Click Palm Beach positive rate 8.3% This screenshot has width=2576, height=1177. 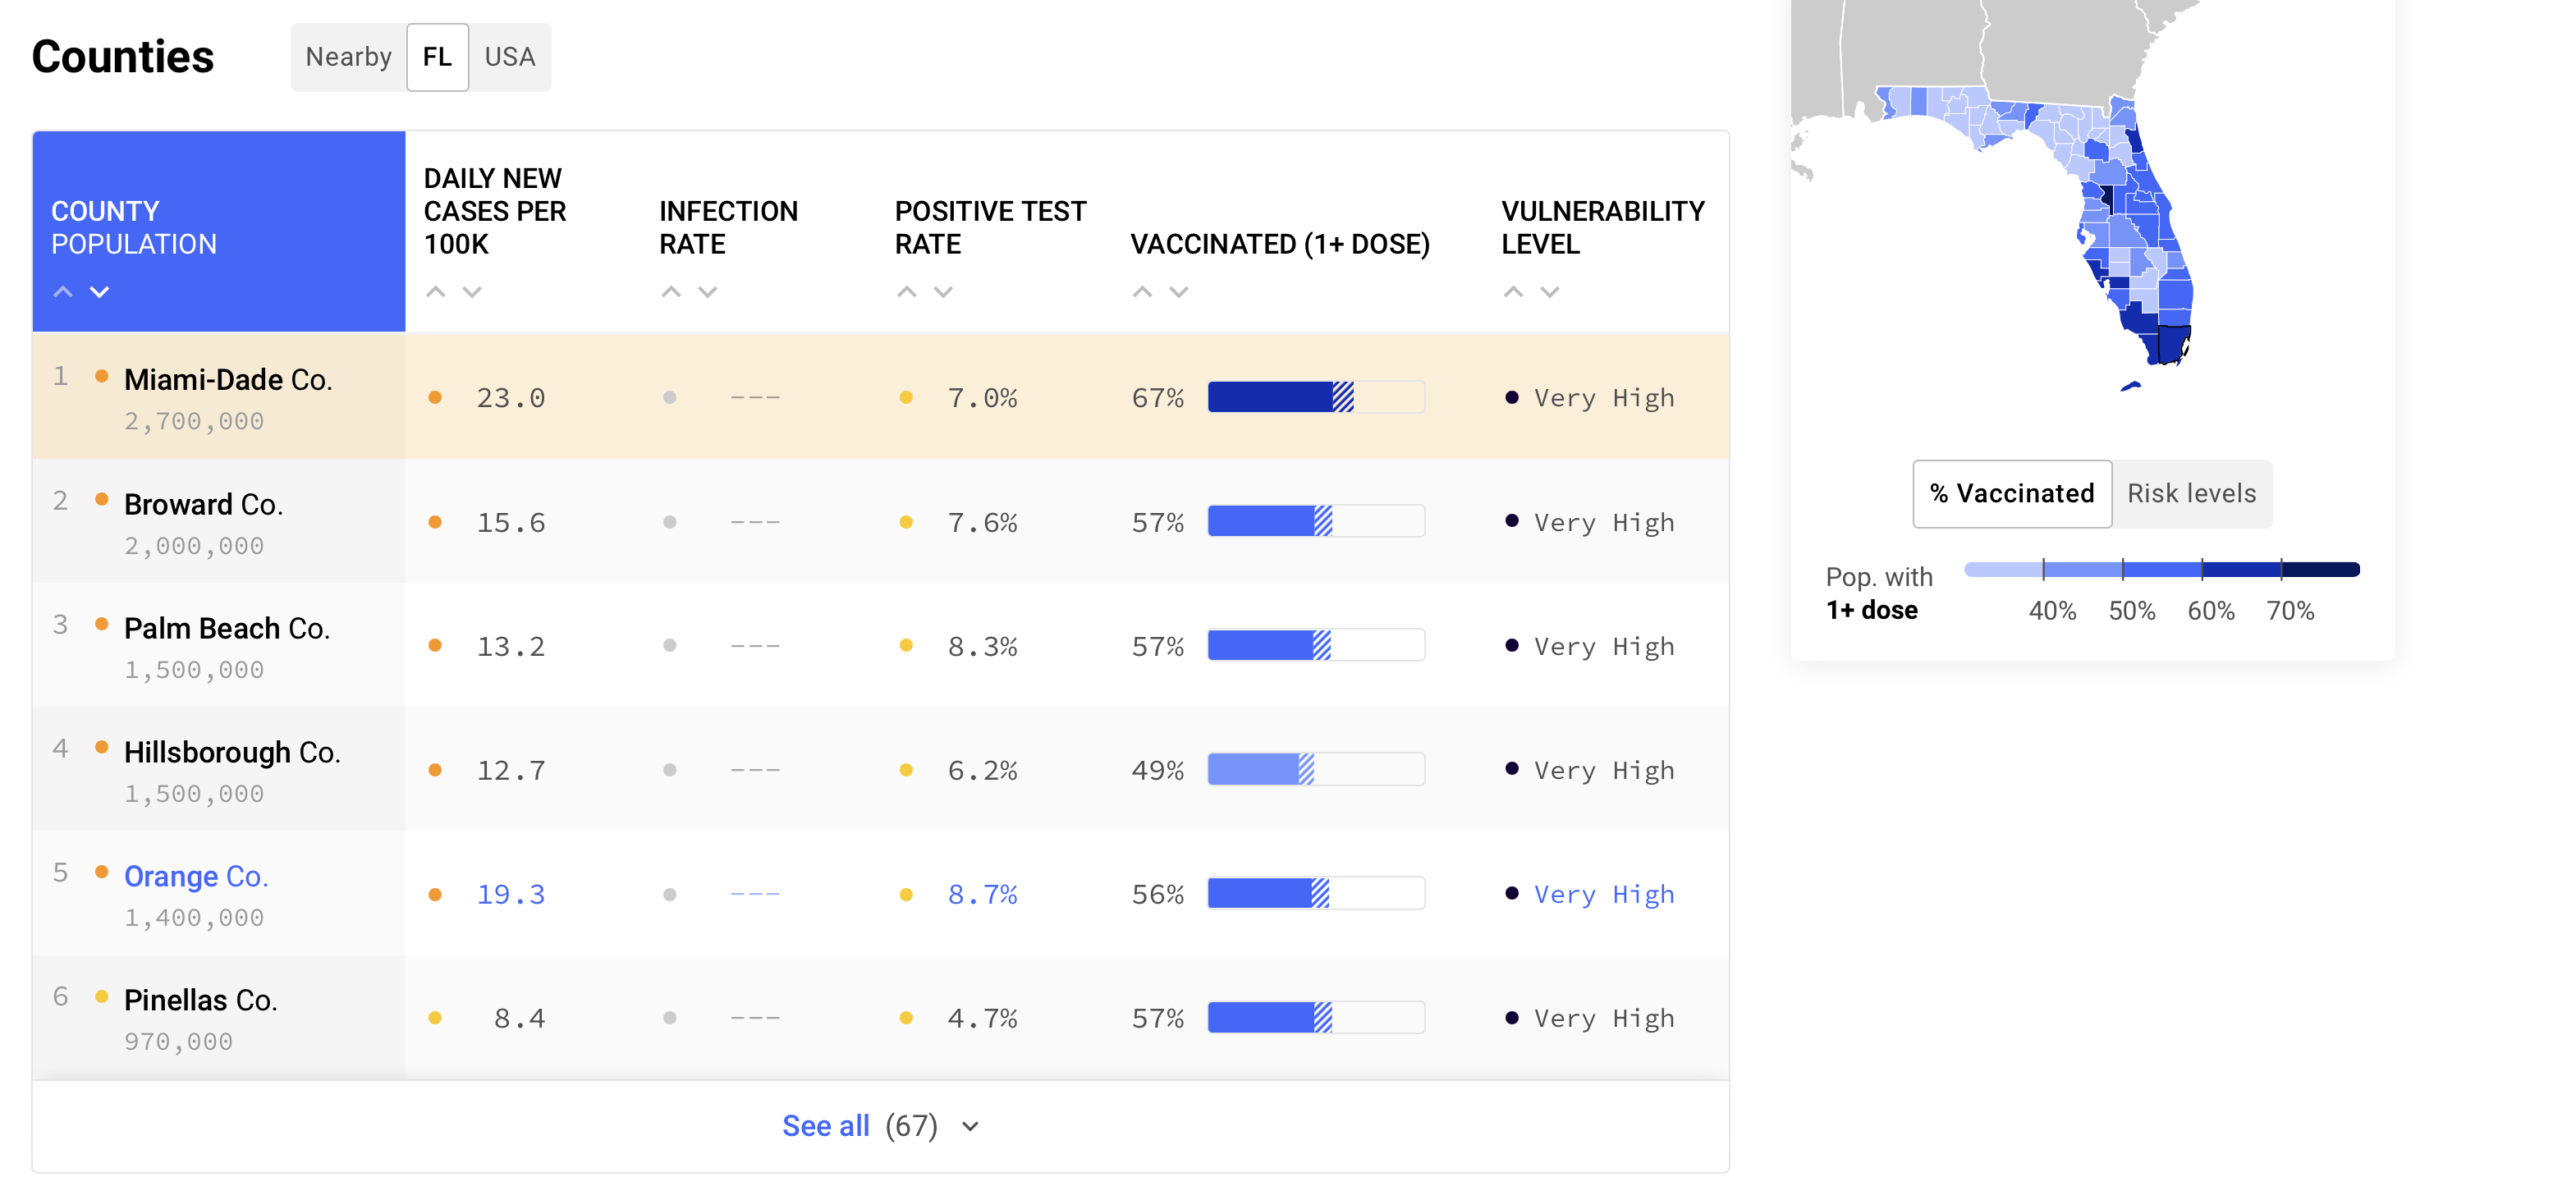982,647
